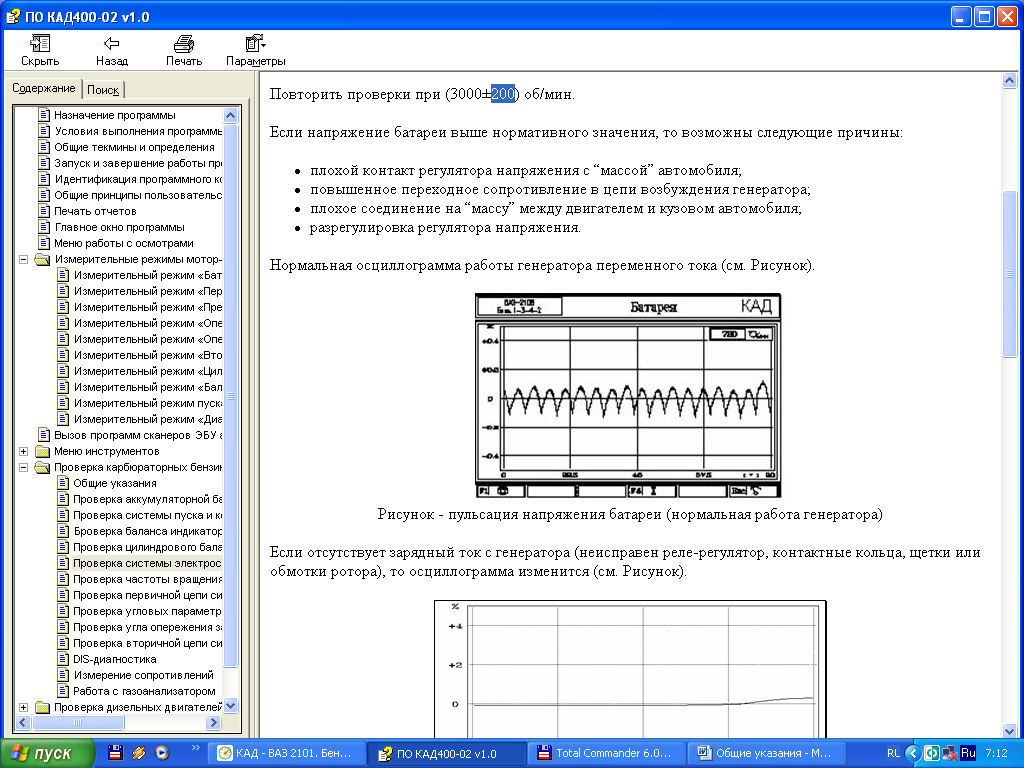Collapse the Измерительные режимы мотор- folder
Image resolution: width=1024 pixels, height=768 pixels.
coord(24,259)
